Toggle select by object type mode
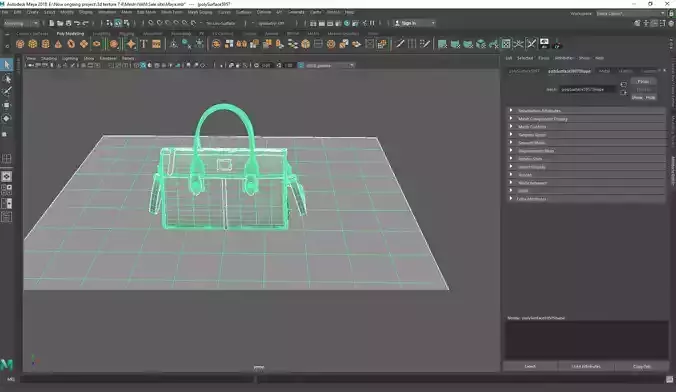This screenshot has height=392, width=676. [x=118, y=23]
